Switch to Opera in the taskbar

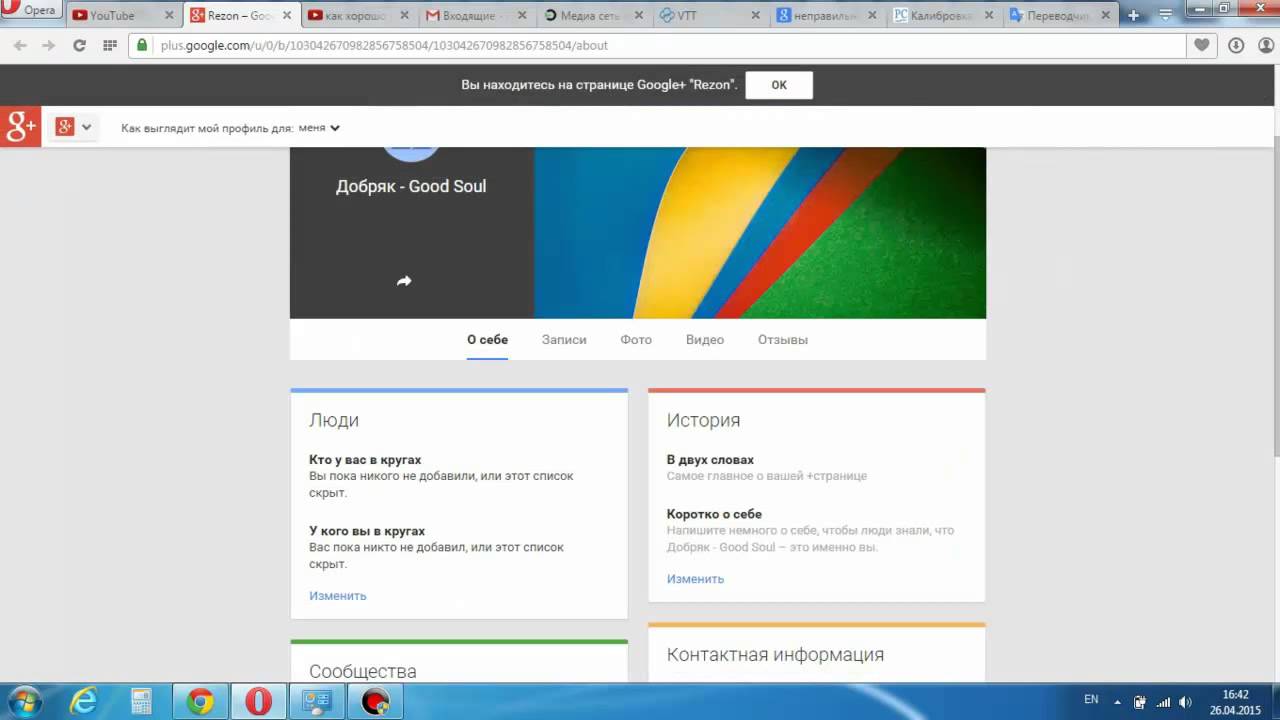(258, 702)
